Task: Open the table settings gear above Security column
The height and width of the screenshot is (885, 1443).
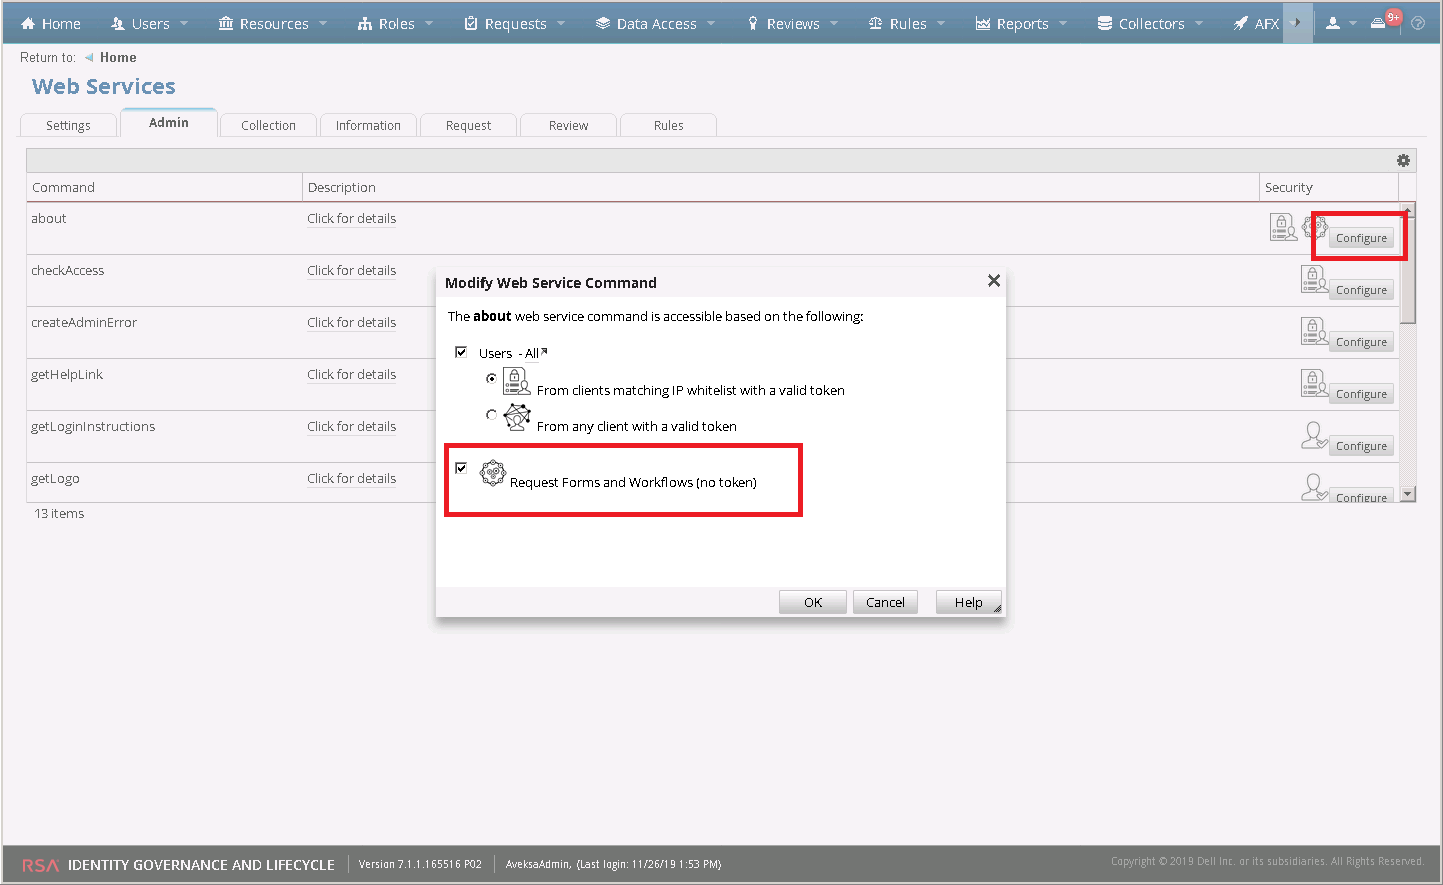Action: [1403, 160]
